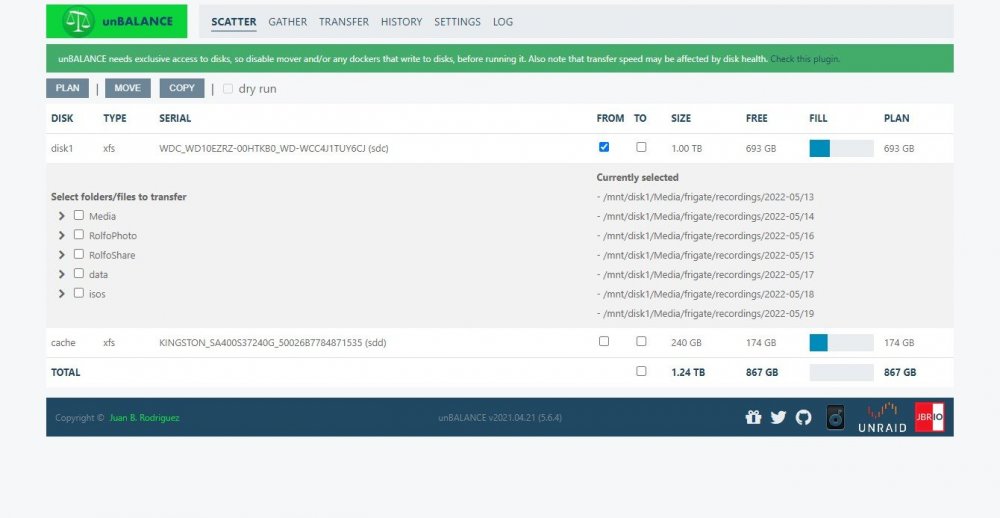
Task: Click the COPY button
Action: click(182, 88)
